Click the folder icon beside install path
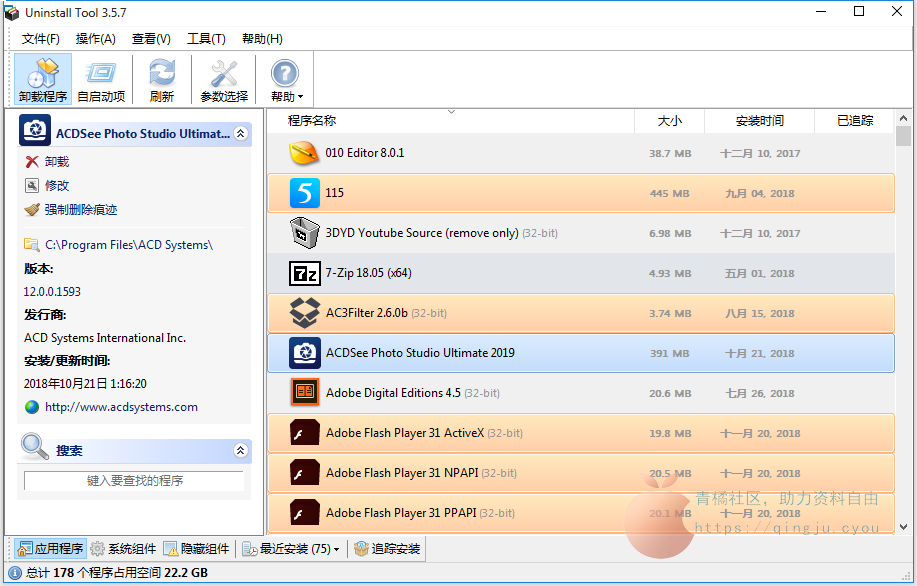Screen dimensions: 917x586 (x=32, y=244)
